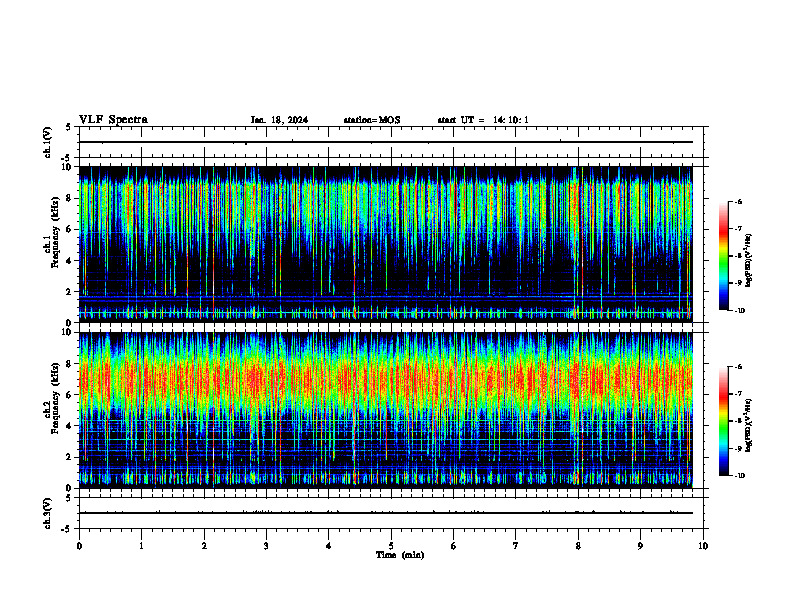Click the "-10" tick on the ch.2 colorbar

tap(739, 476)
